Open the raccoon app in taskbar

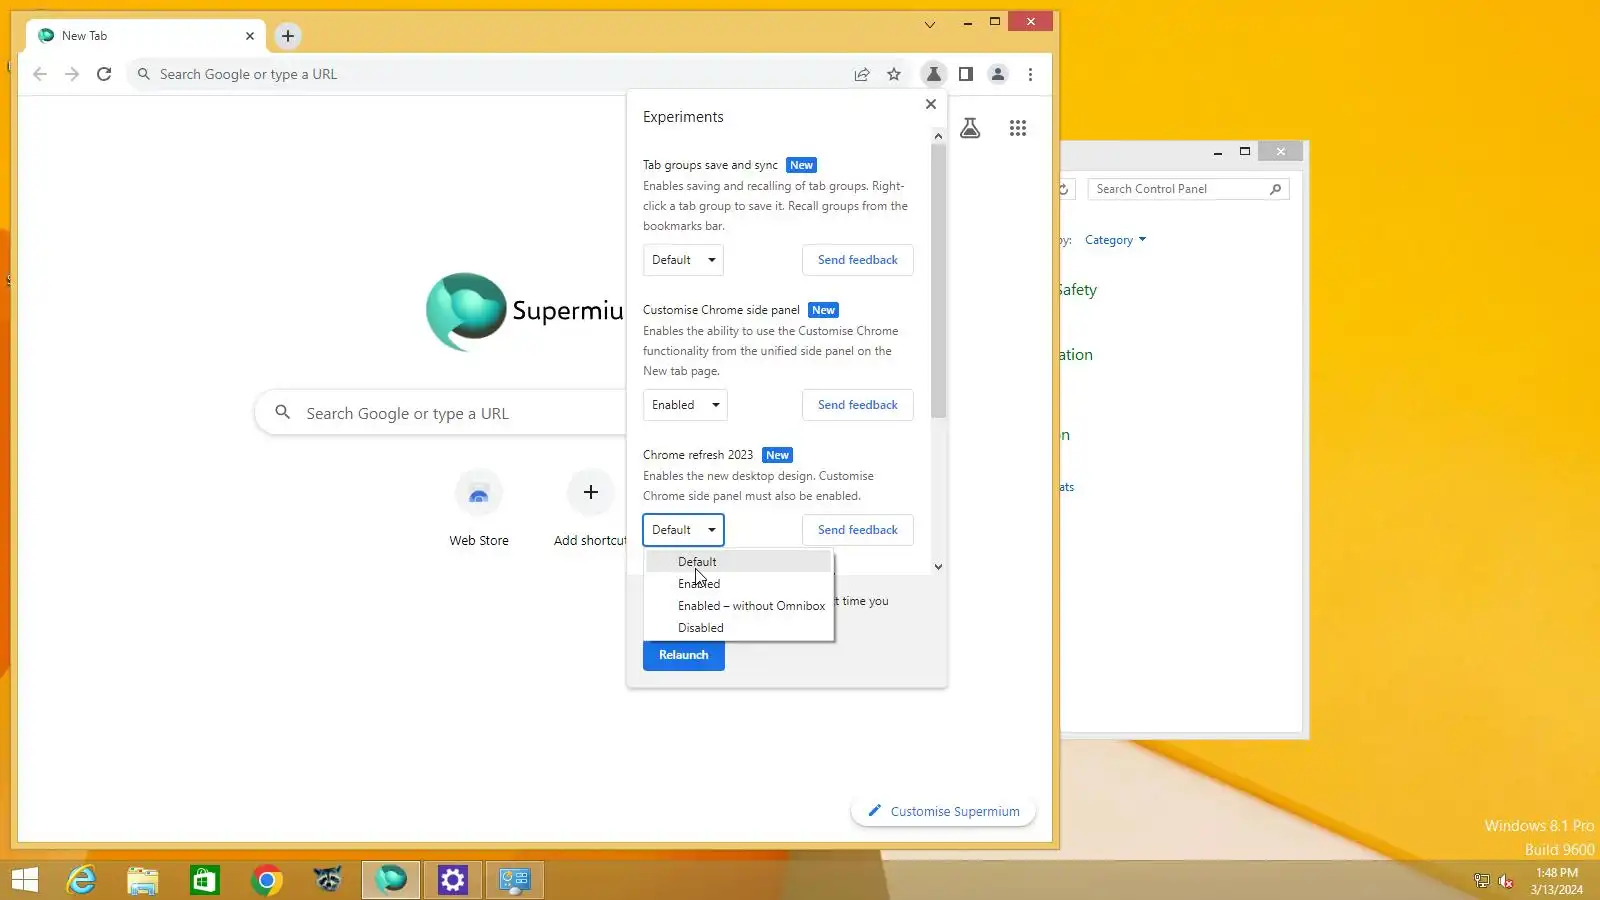328,880
